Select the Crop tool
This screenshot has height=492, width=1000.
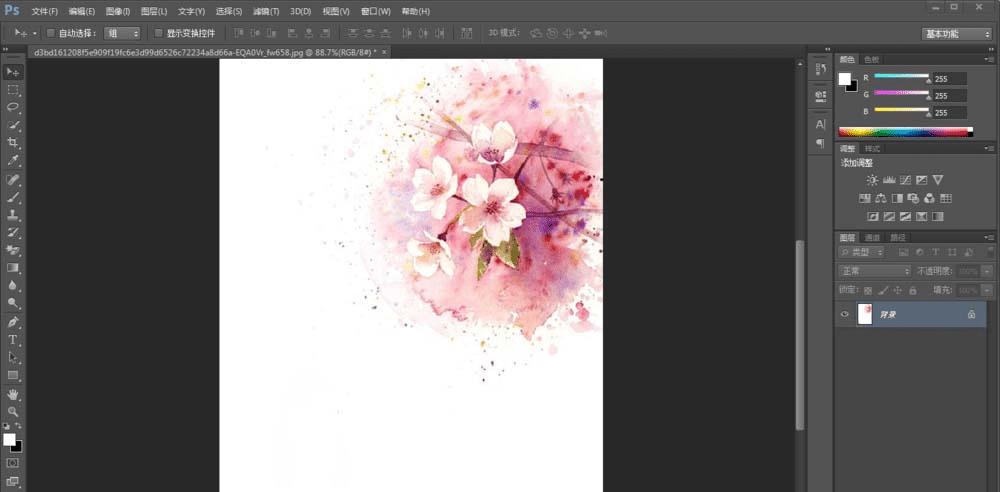coord(13,143)
